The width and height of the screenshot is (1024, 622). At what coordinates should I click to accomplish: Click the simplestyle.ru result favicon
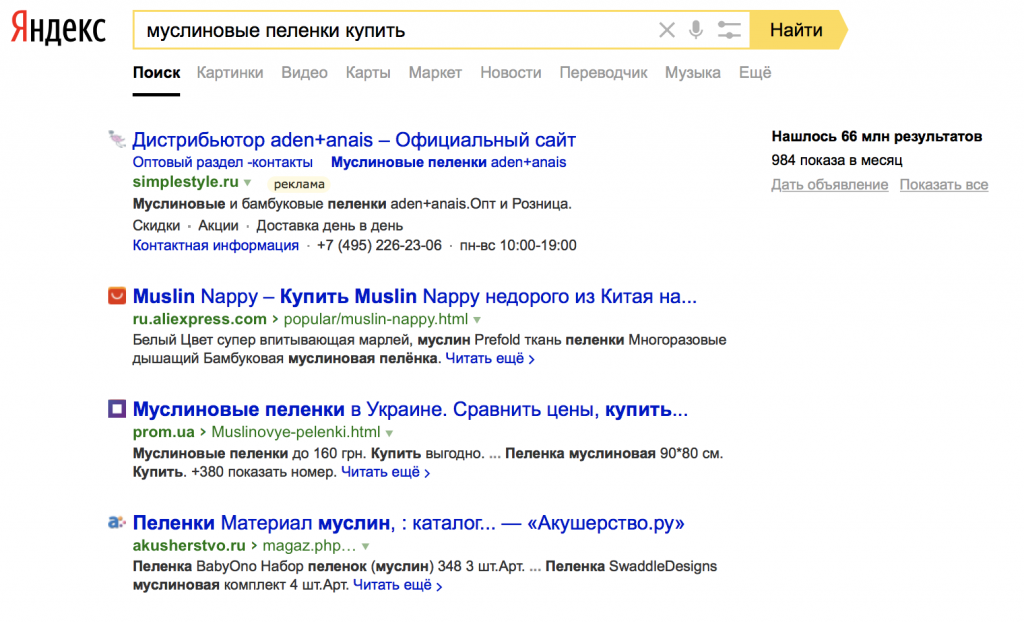[x=116, y=139]
